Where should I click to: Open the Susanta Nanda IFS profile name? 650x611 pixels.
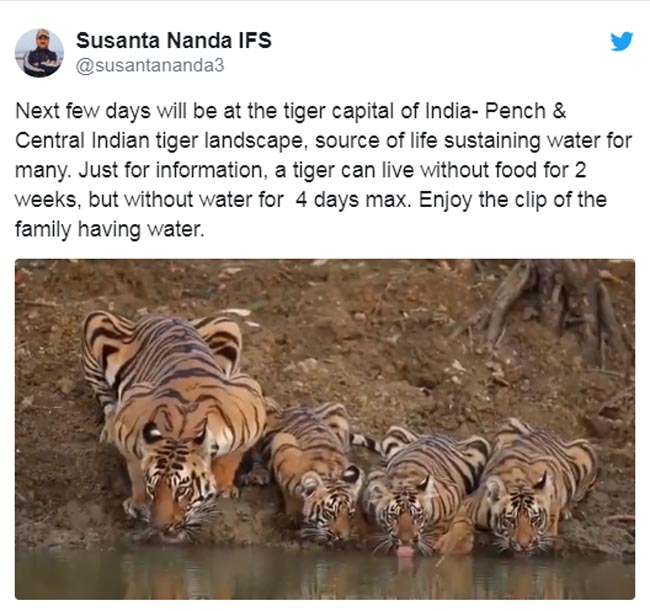(x=174, y=41)
